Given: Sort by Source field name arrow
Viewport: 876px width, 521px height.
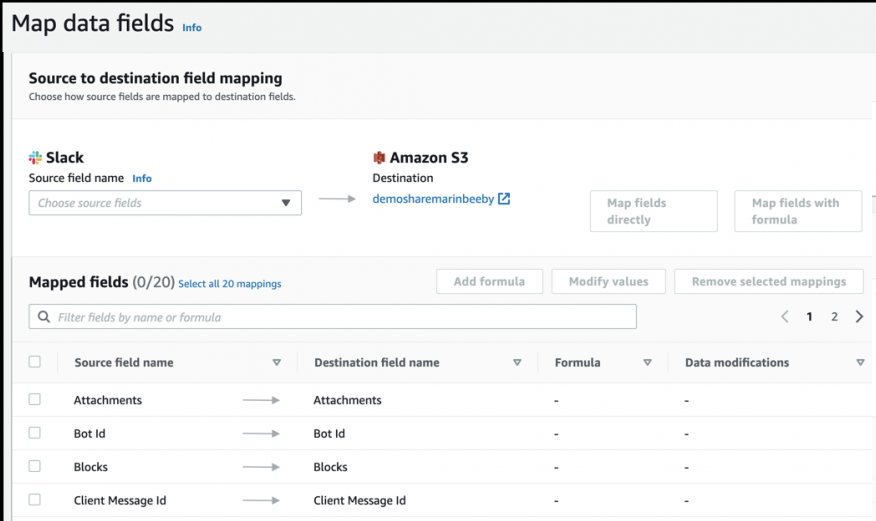Looking at the screenshot, I should point(277,363).
